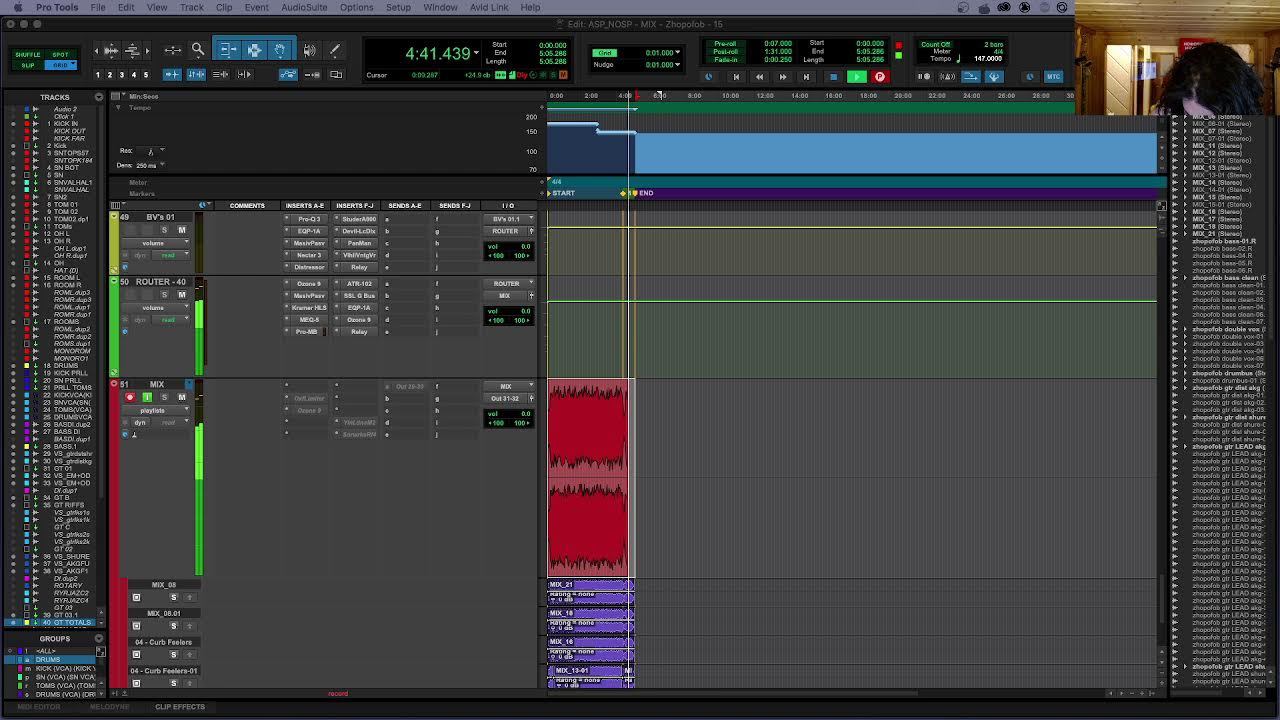The image size is (1280, 720).
Task: Click the Zoom Toggle icon
Action: pyautogui.click(x=173, y=50)
